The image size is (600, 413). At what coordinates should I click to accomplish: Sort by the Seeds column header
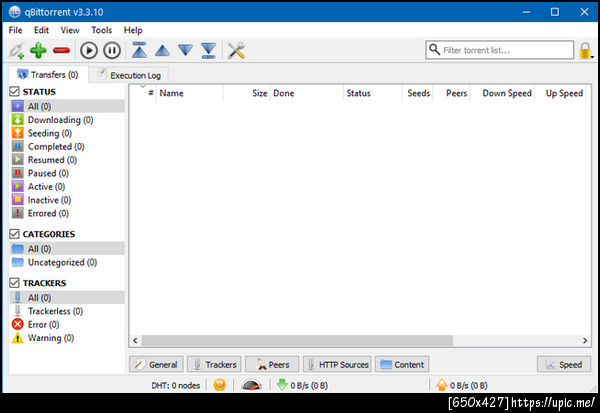(x=417, y=93)
